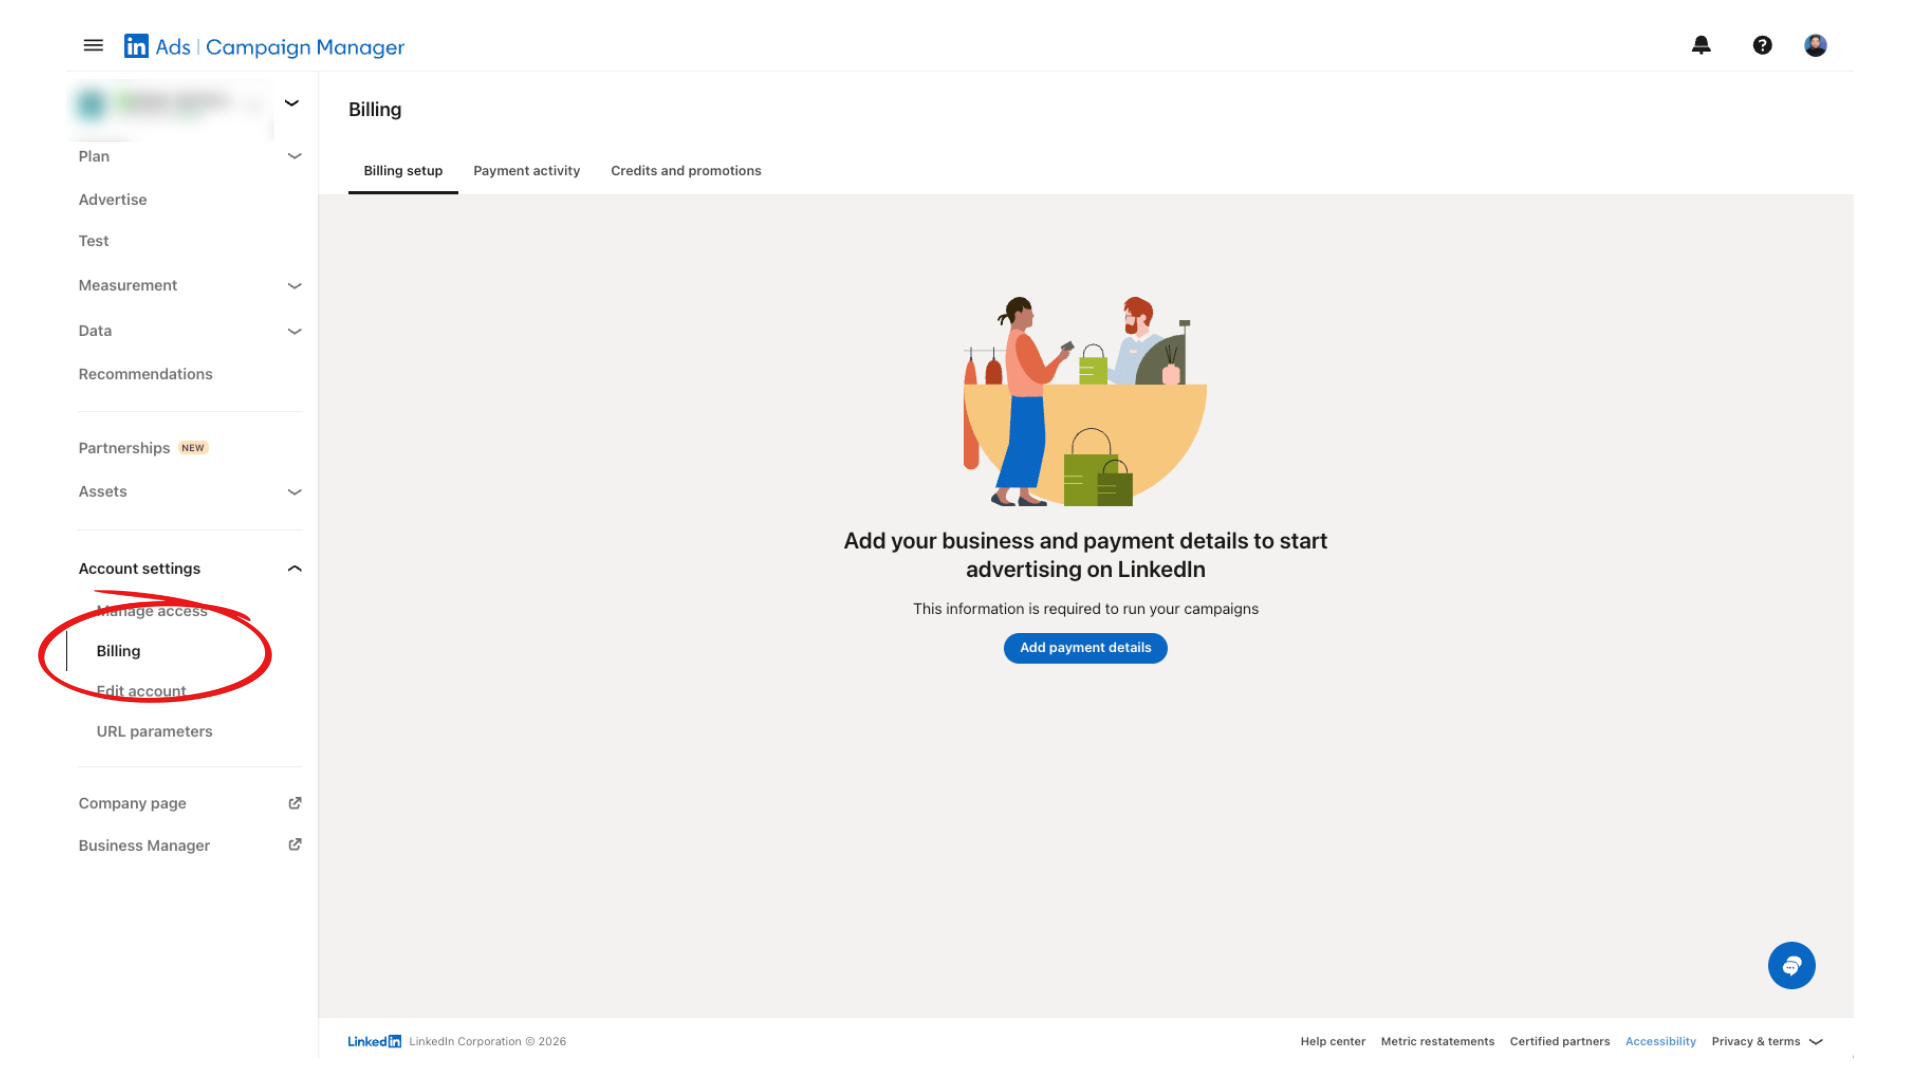The image size is (1920, 1080).
Task: Select the Billing setup tab
Action: [x=403, y=171]
